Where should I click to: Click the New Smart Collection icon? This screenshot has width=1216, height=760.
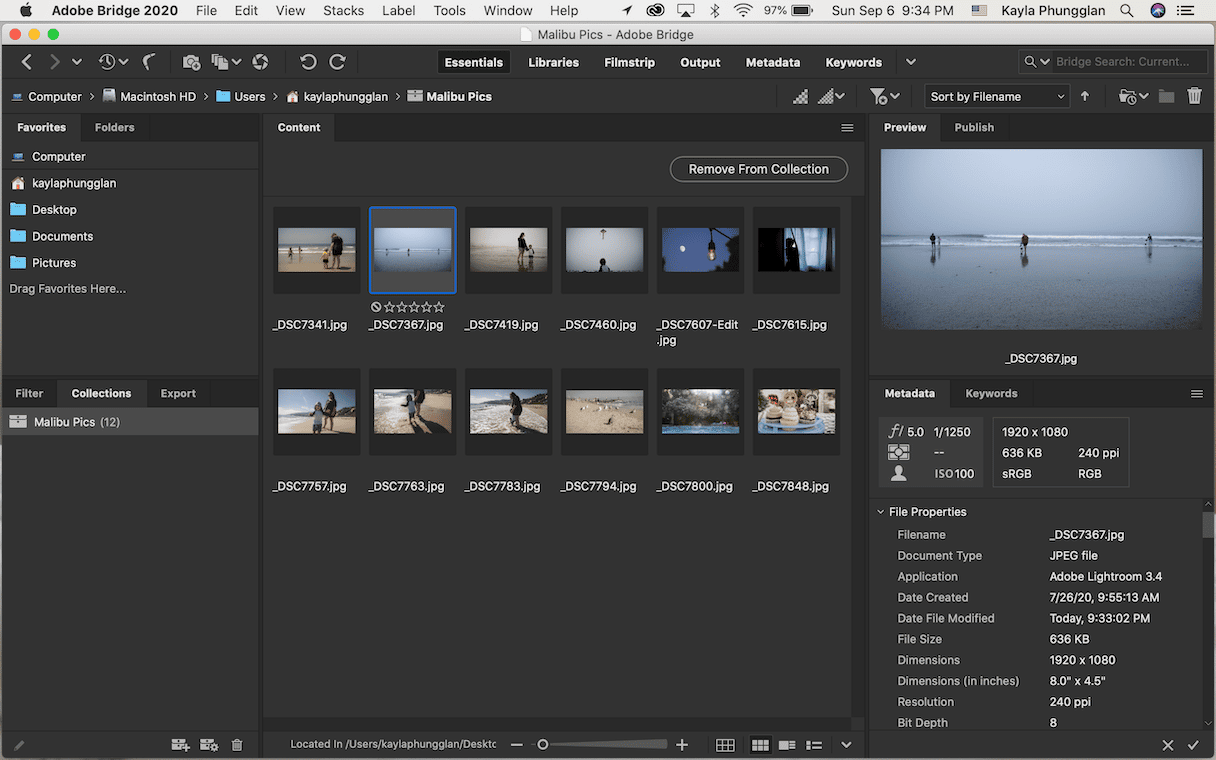[x=209, y=745]
